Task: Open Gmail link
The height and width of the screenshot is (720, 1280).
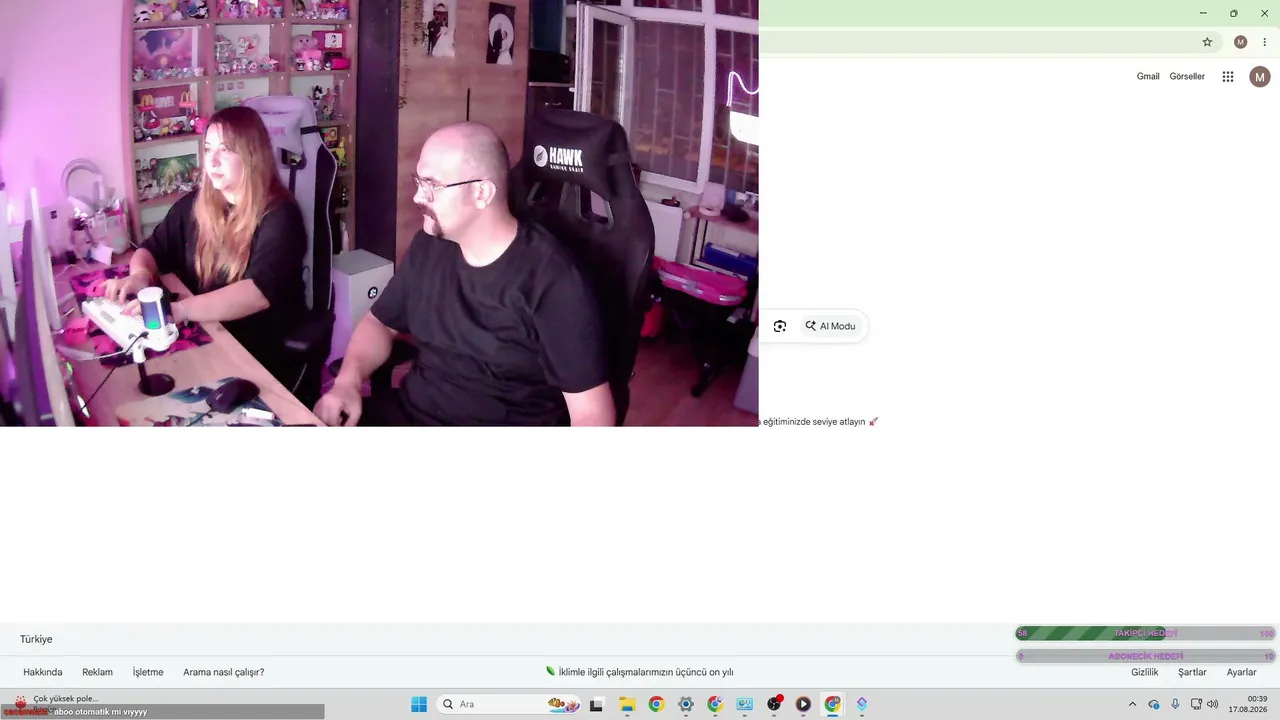Action: click(x=1148, y=77)
